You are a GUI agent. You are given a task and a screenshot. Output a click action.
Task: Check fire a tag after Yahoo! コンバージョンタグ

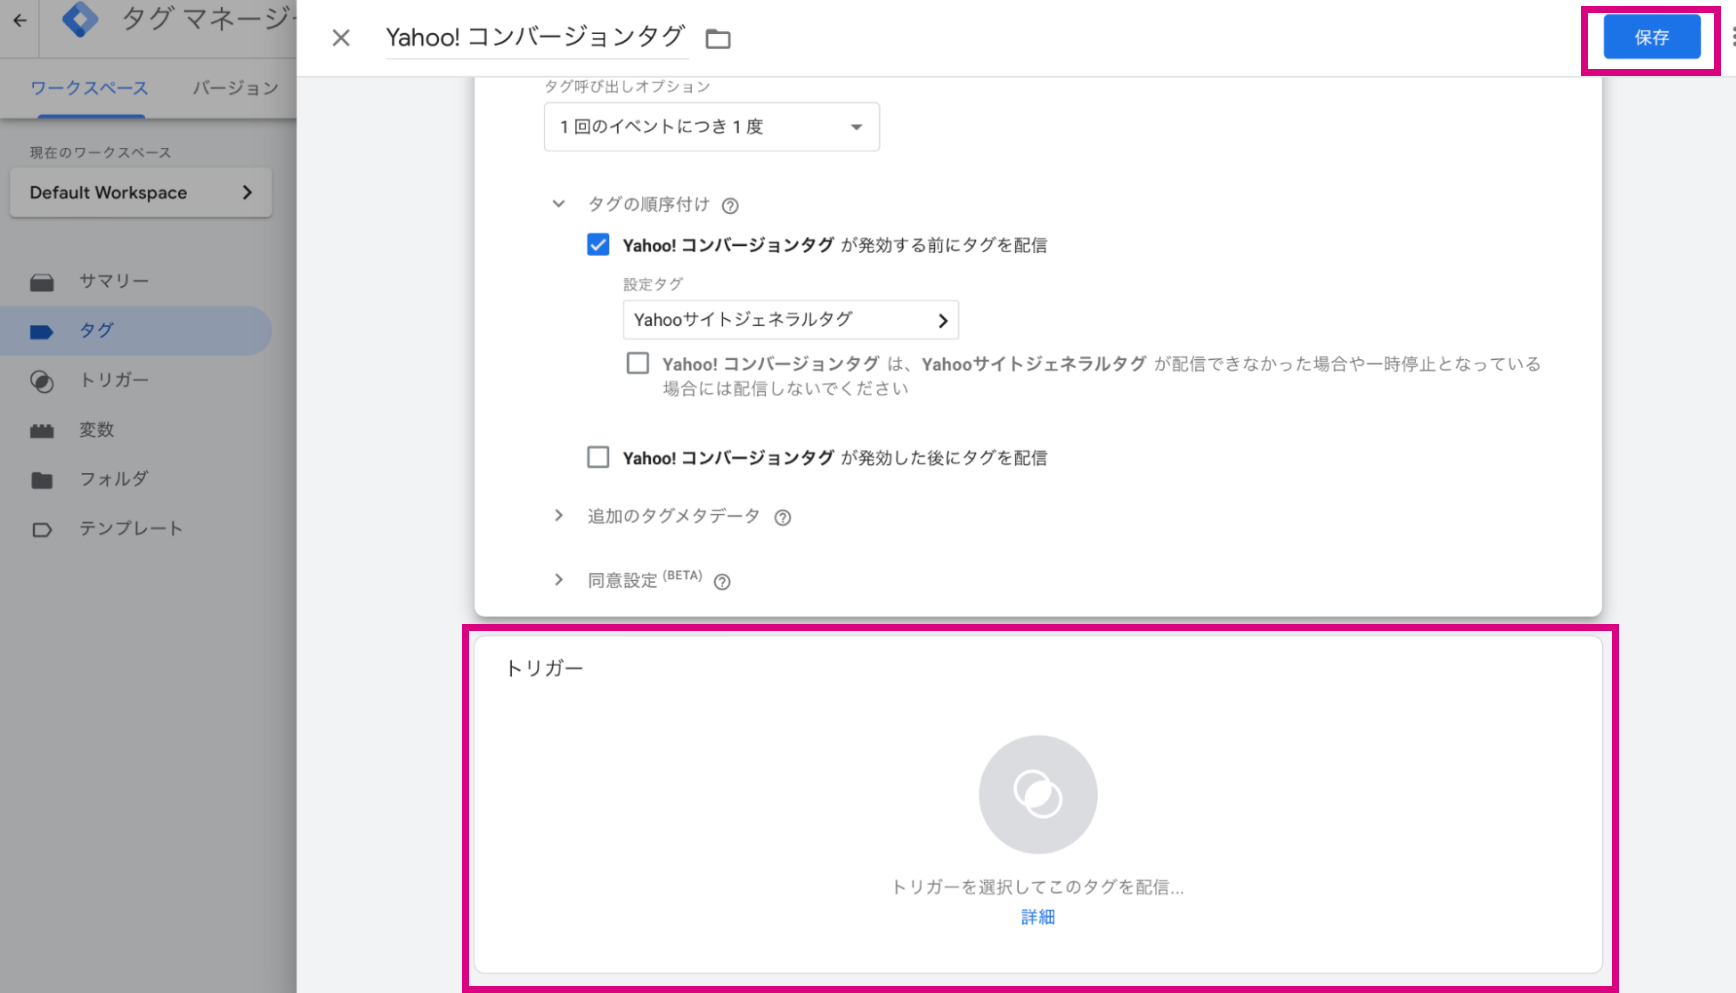coord(598,457)
